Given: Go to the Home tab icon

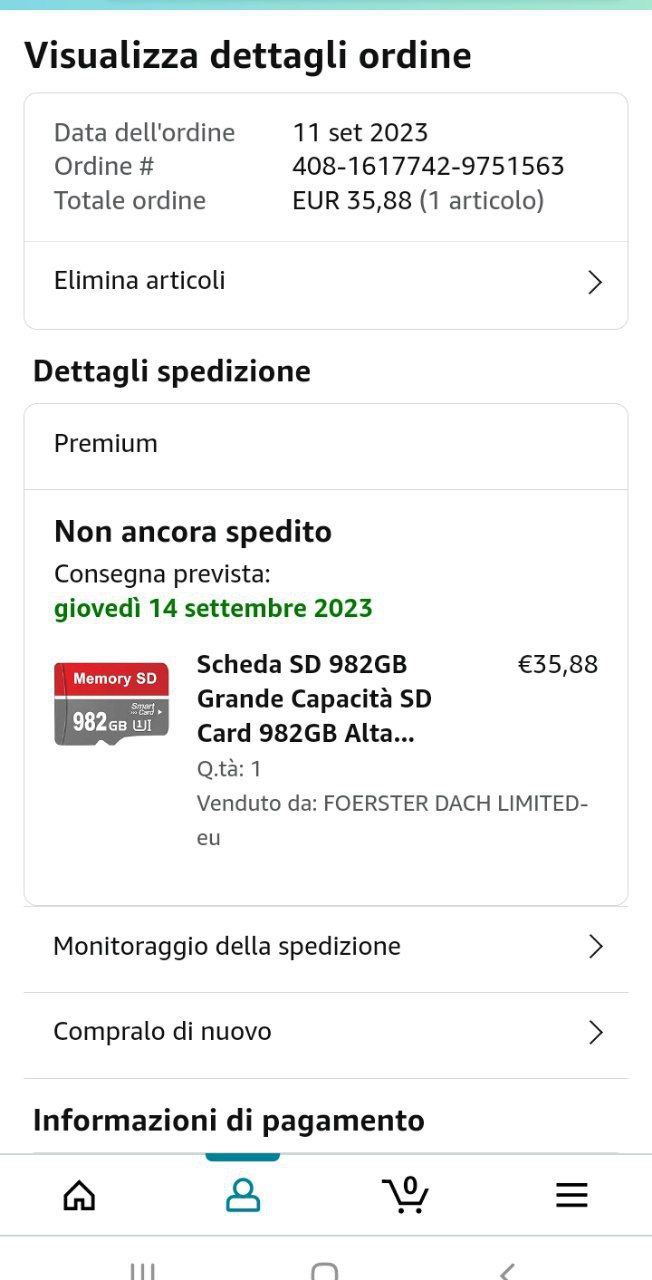Looking at the screenshot, I should point(79,1195).
